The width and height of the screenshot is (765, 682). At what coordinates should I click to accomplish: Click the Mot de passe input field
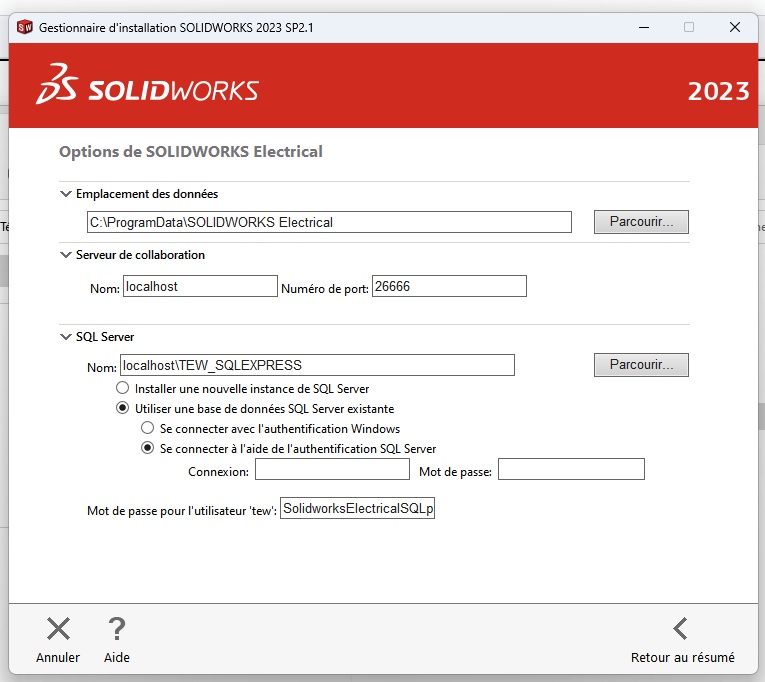click(571, 469)
